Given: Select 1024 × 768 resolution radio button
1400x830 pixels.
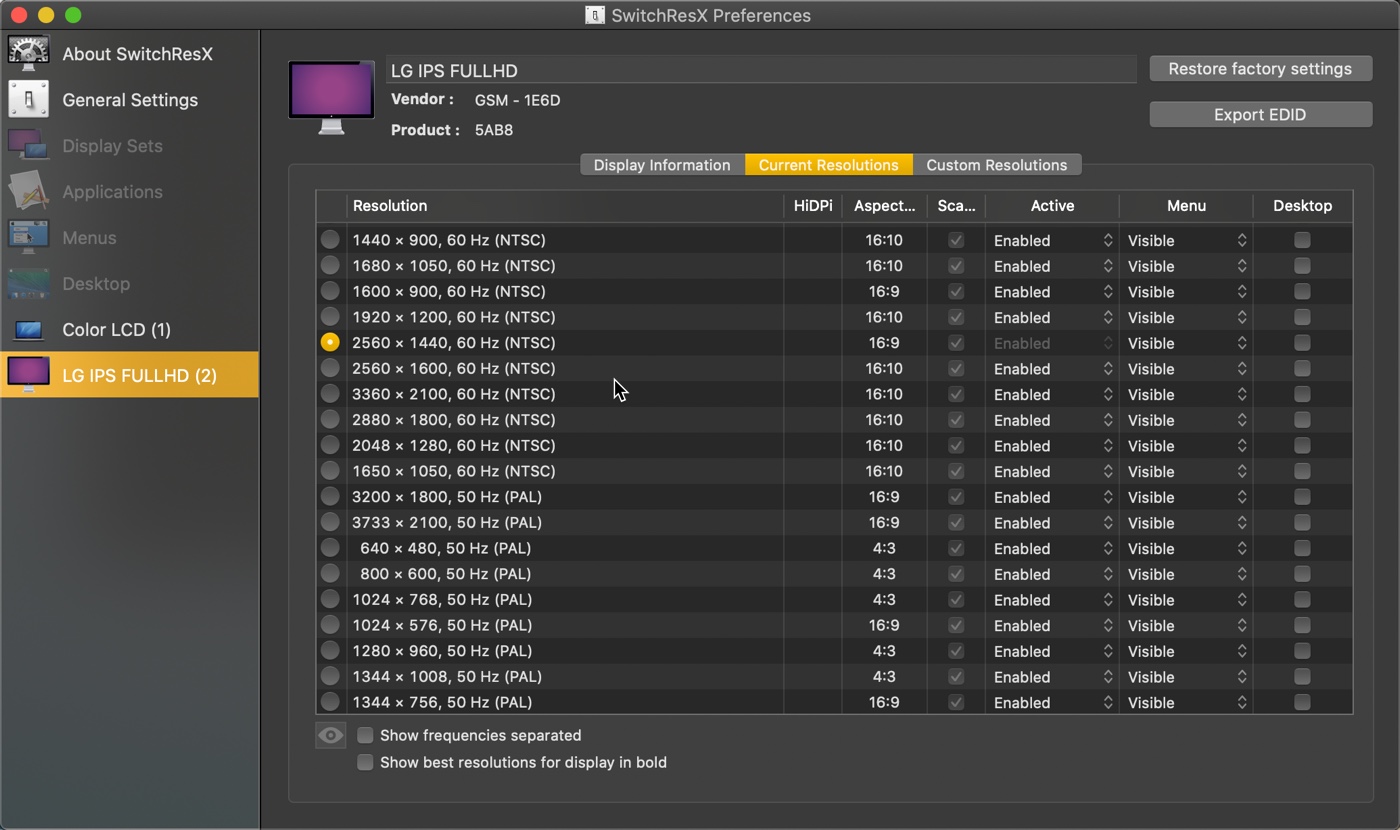Looking at the screenshot, I should (x=330, y=599).
